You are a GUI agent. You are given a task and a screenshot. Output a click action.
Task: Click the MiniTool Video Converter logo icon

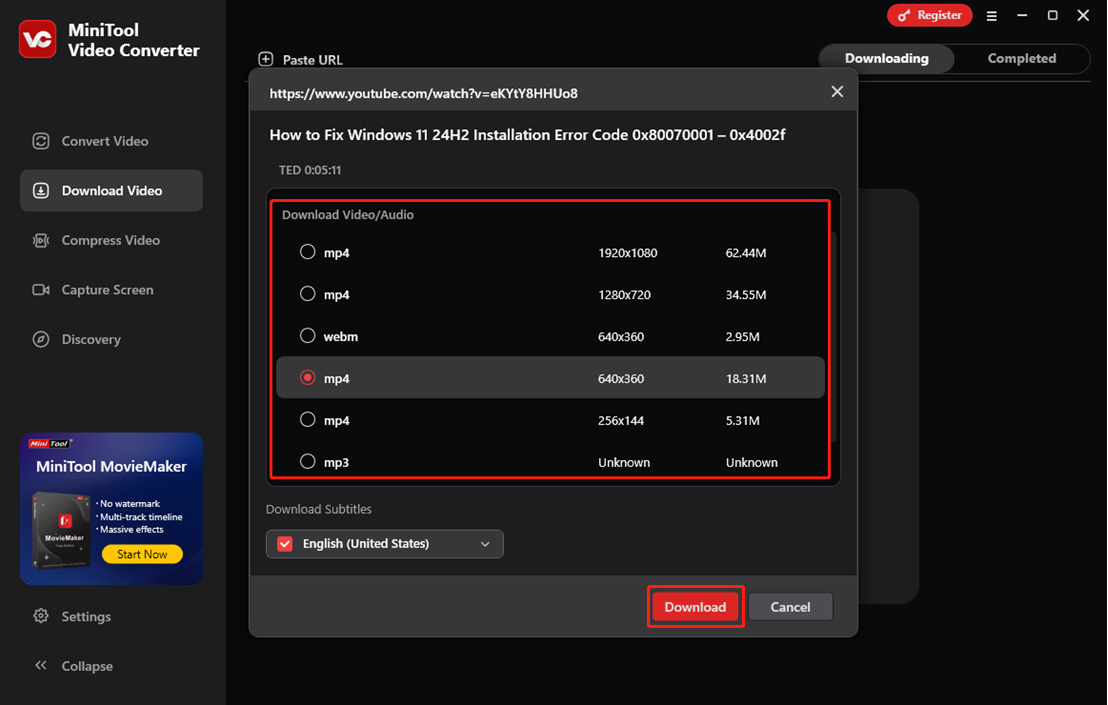click(x=37, y=39)
